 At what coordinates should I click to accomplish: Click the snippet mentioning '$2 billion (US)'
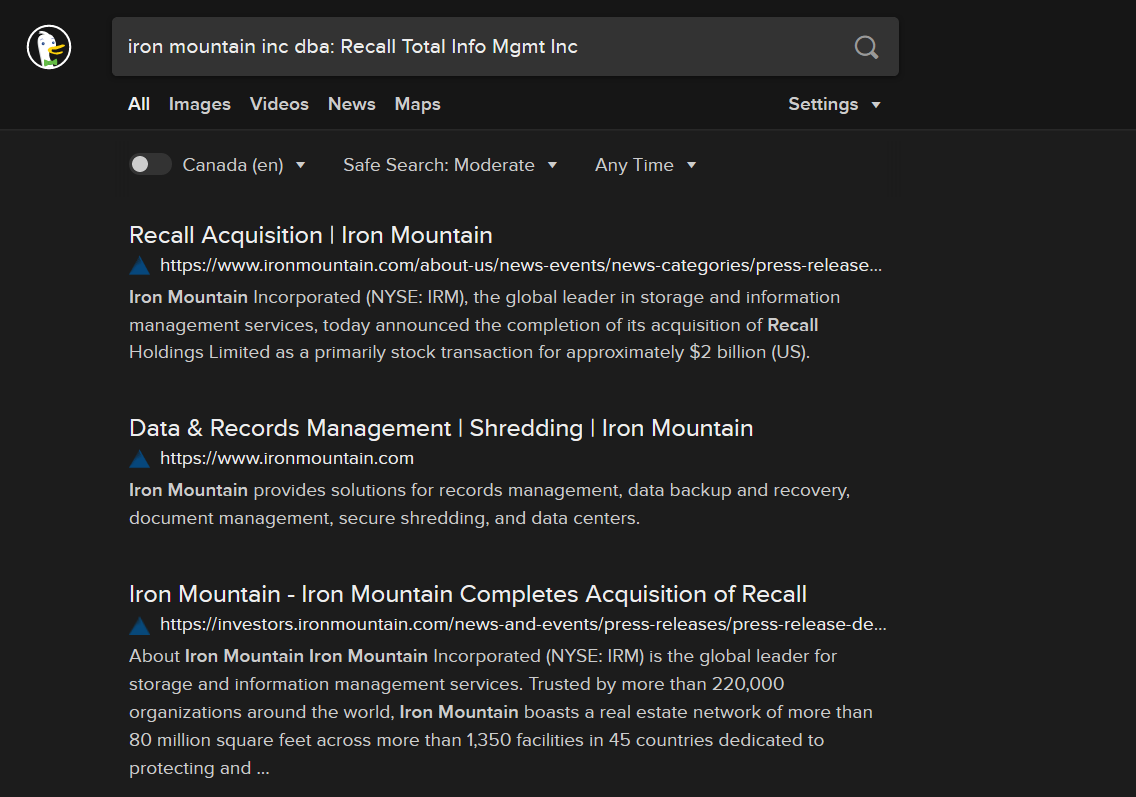485,325
